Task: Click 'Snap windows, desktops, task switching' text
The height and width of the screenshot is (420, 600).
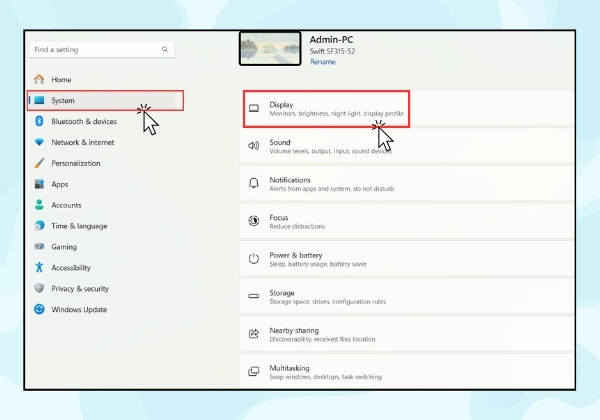Action: click(x=326, y=377)
